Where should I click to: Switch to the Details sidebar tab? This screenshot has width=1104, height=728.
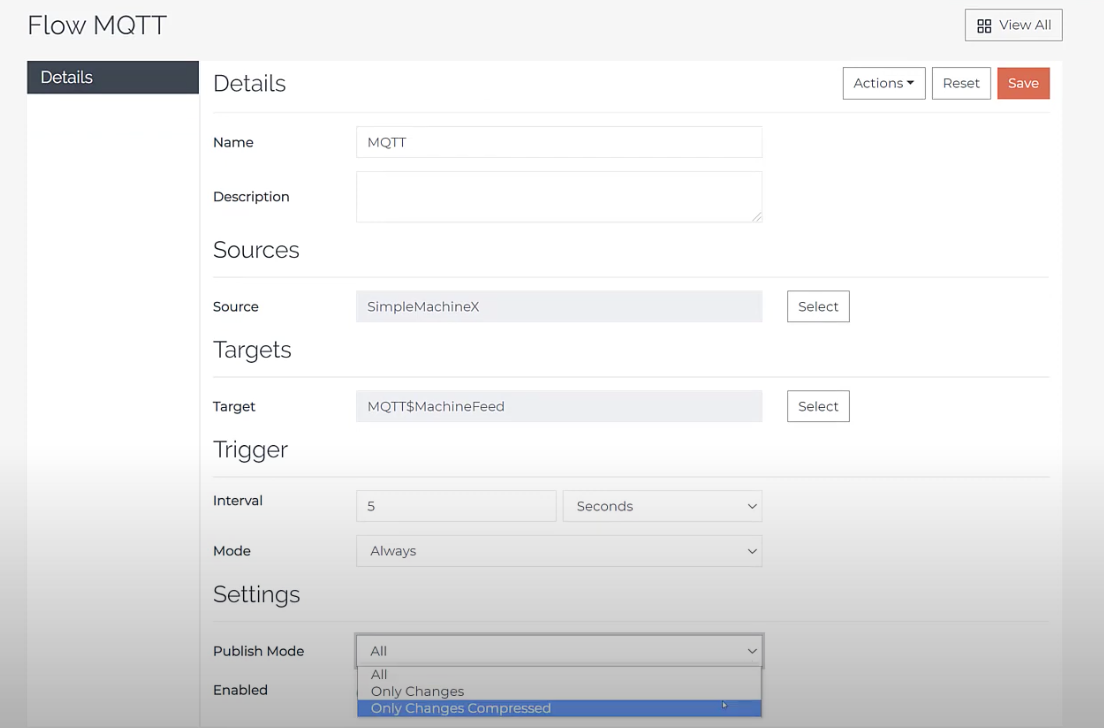[112, 77]
